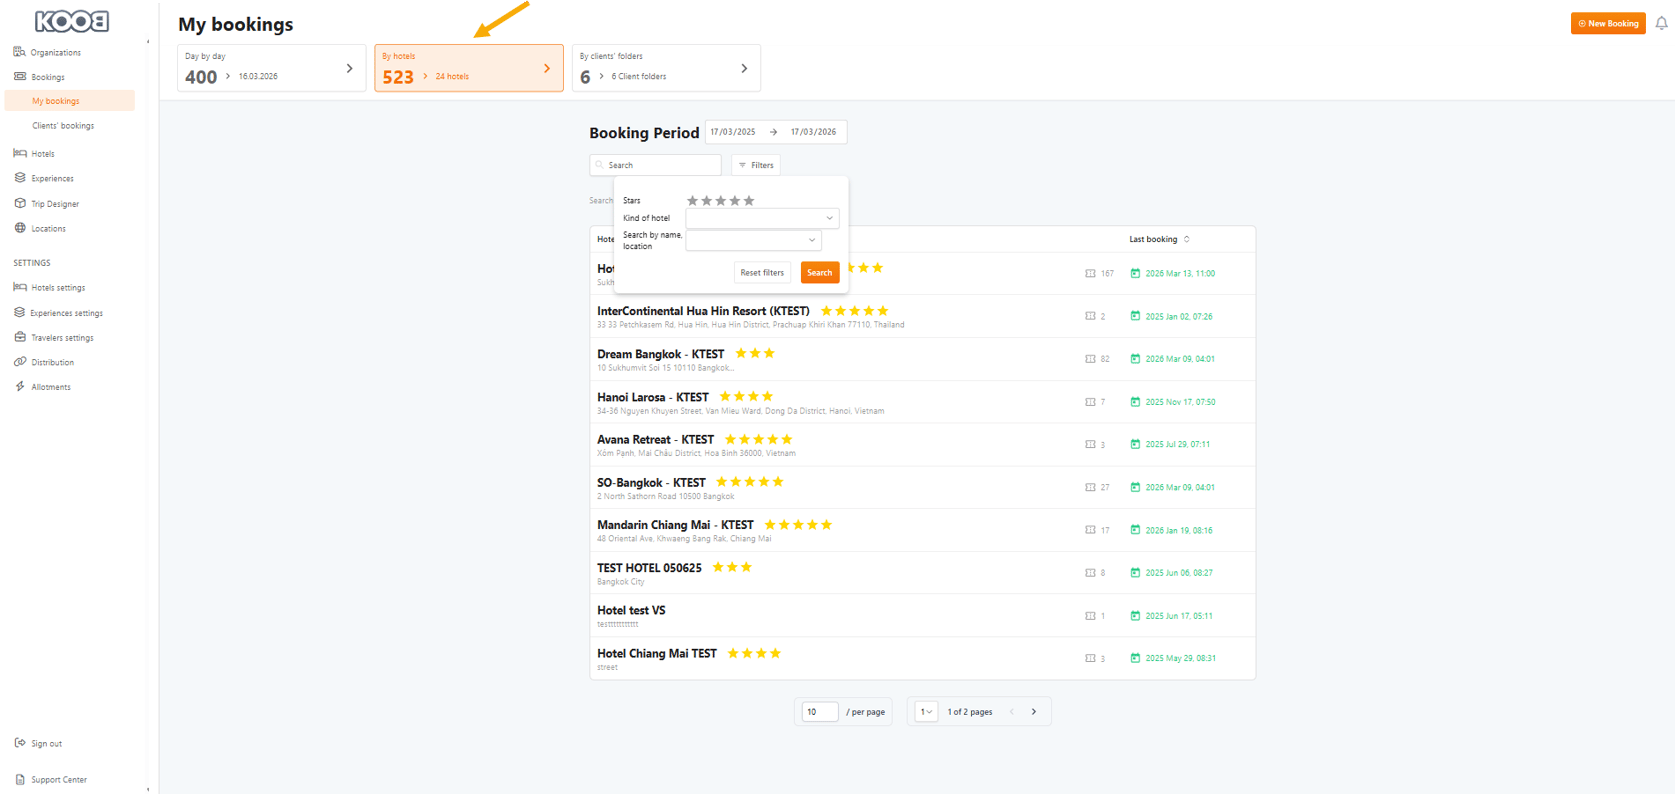Click the Experiences settings icon
This screenshot has width=1675, height=794.
[x=20, y=312]
